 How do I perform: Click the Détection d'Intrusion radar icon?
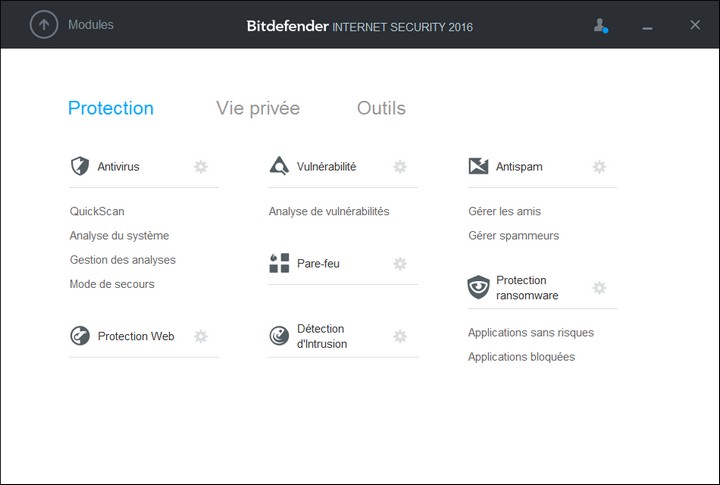coord(279,336)
